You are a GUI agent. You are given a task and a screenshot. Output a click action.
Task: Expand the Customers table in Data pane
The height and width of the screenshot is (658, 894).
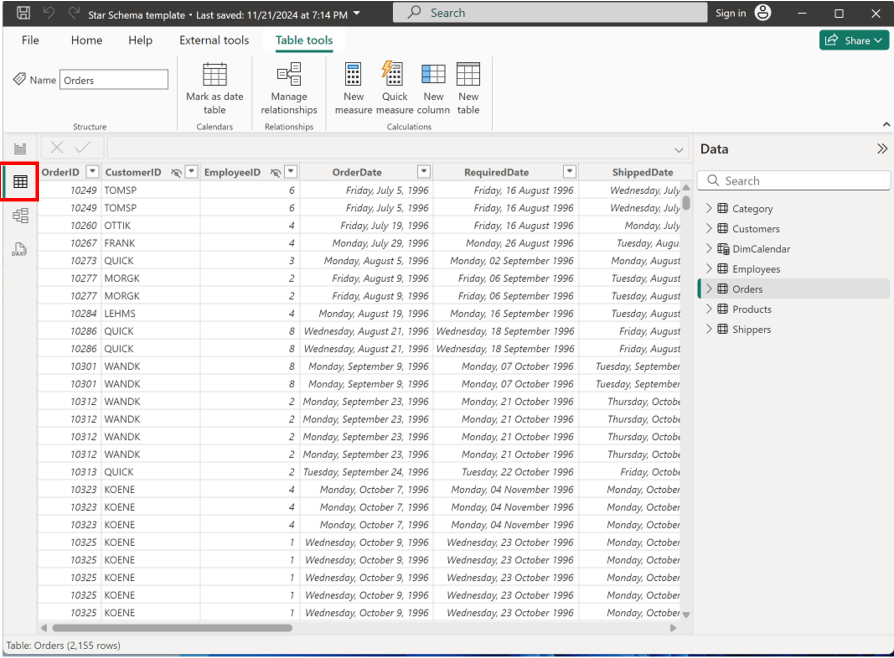pos(709,229)
